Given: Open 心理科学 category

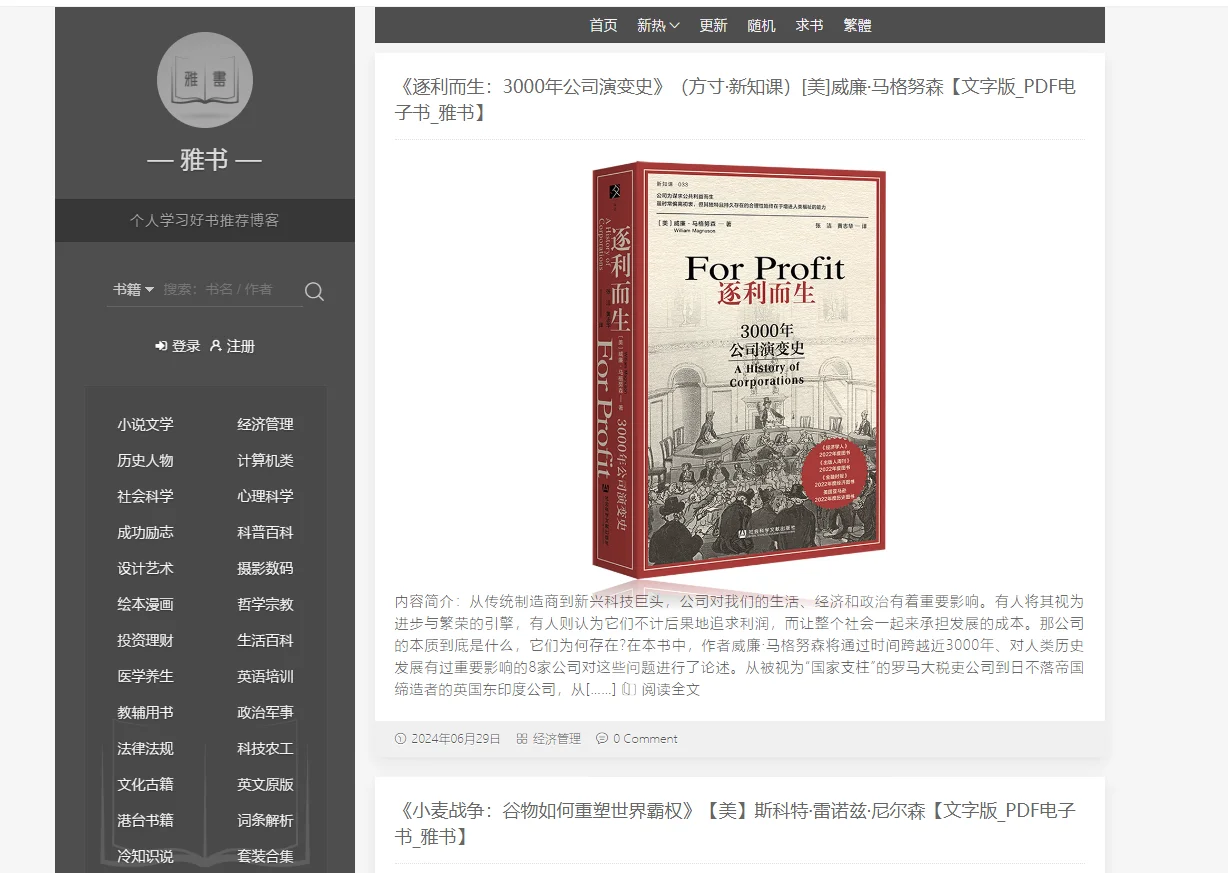Looking at the screenshot, I should pyautogui.click(x=265, y=496).
